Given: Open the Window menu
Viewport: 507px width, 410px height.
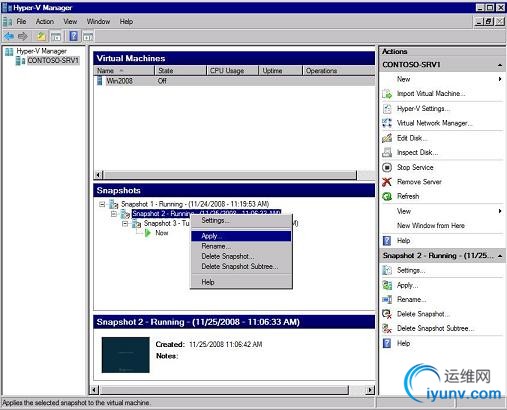Looking at the screenshot, I should pyautogui.click(x=98, y=22).
